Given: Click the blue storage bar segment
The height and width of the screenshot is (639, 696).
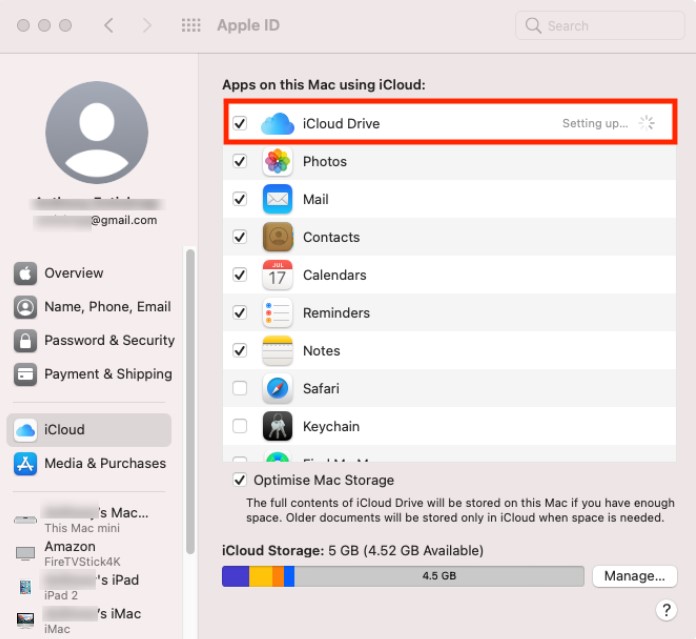Looking at the screenshot, I should click(289, 576).
